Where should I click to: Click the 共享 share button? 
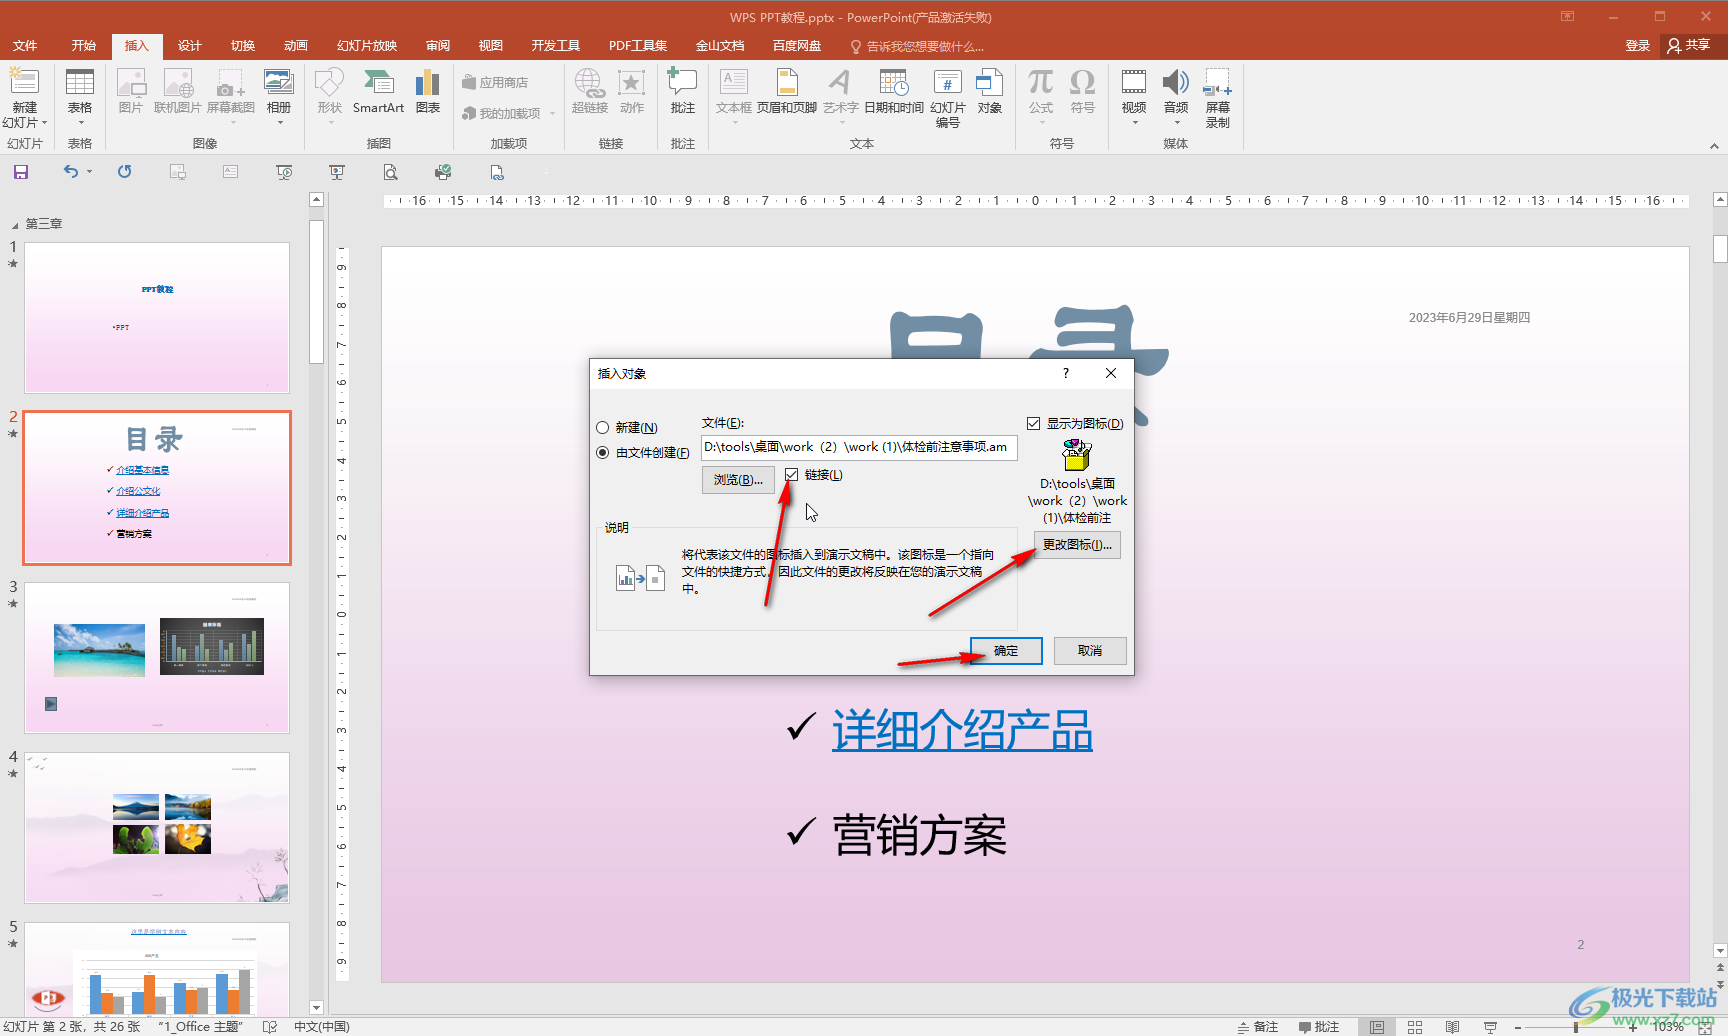[1690, 46]
